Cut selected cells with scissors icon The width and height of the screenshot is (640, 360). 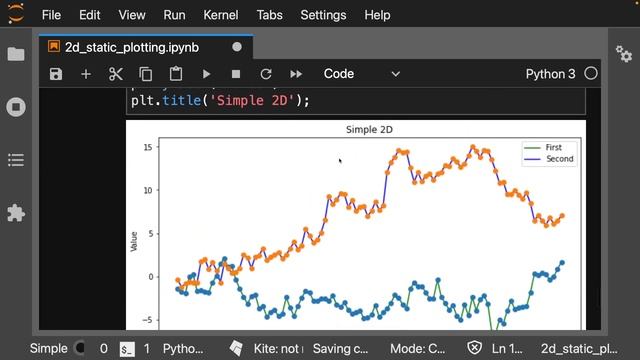[116, 74]
